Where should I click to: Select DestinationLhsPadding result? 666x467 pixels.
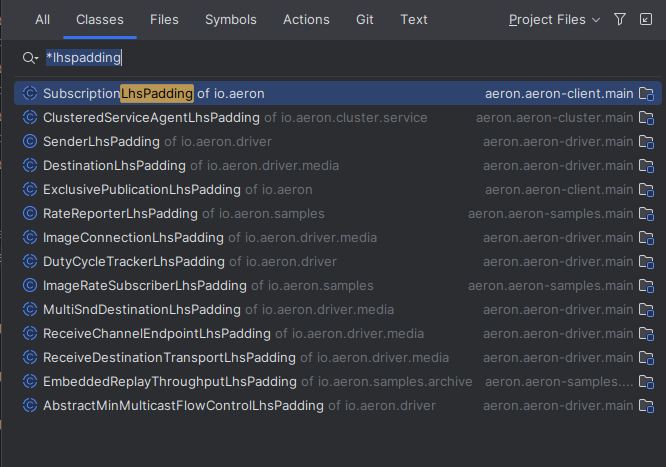[x=338, y=165]
